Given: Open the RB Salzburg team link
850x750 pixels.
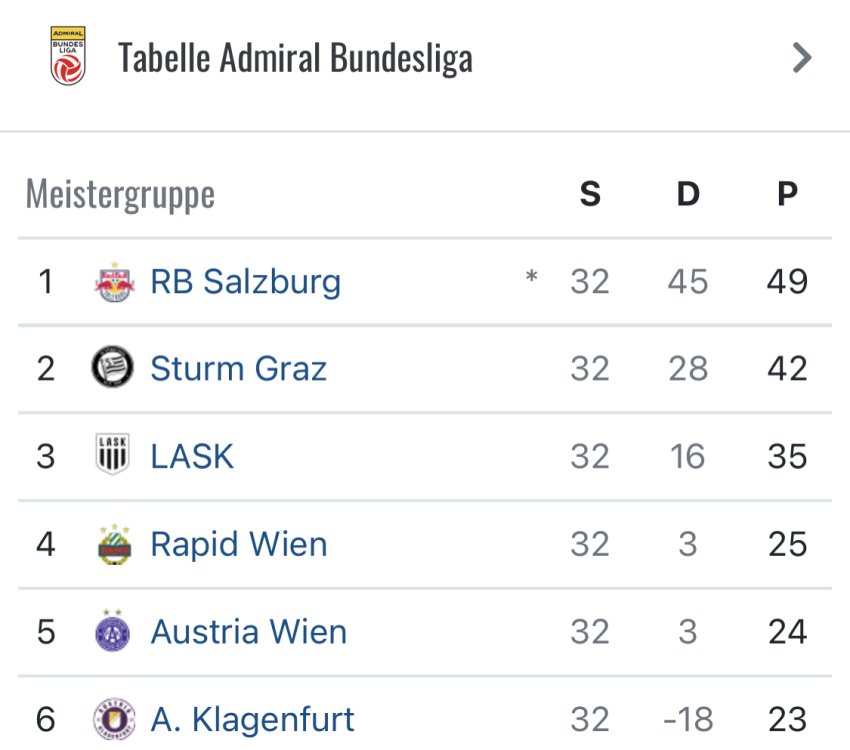Looking at the screenshot, I should (245, 282).
